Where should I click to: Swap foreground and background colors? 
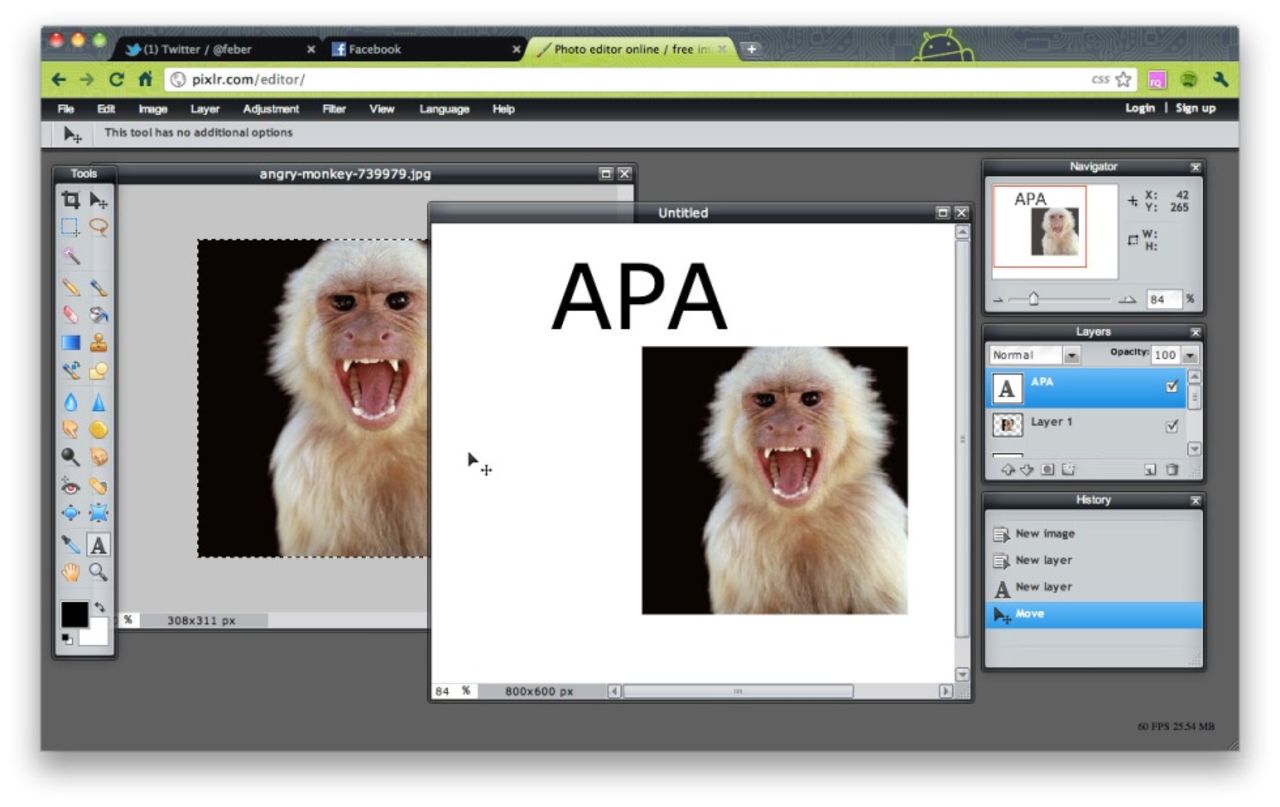tap(99, 606)
